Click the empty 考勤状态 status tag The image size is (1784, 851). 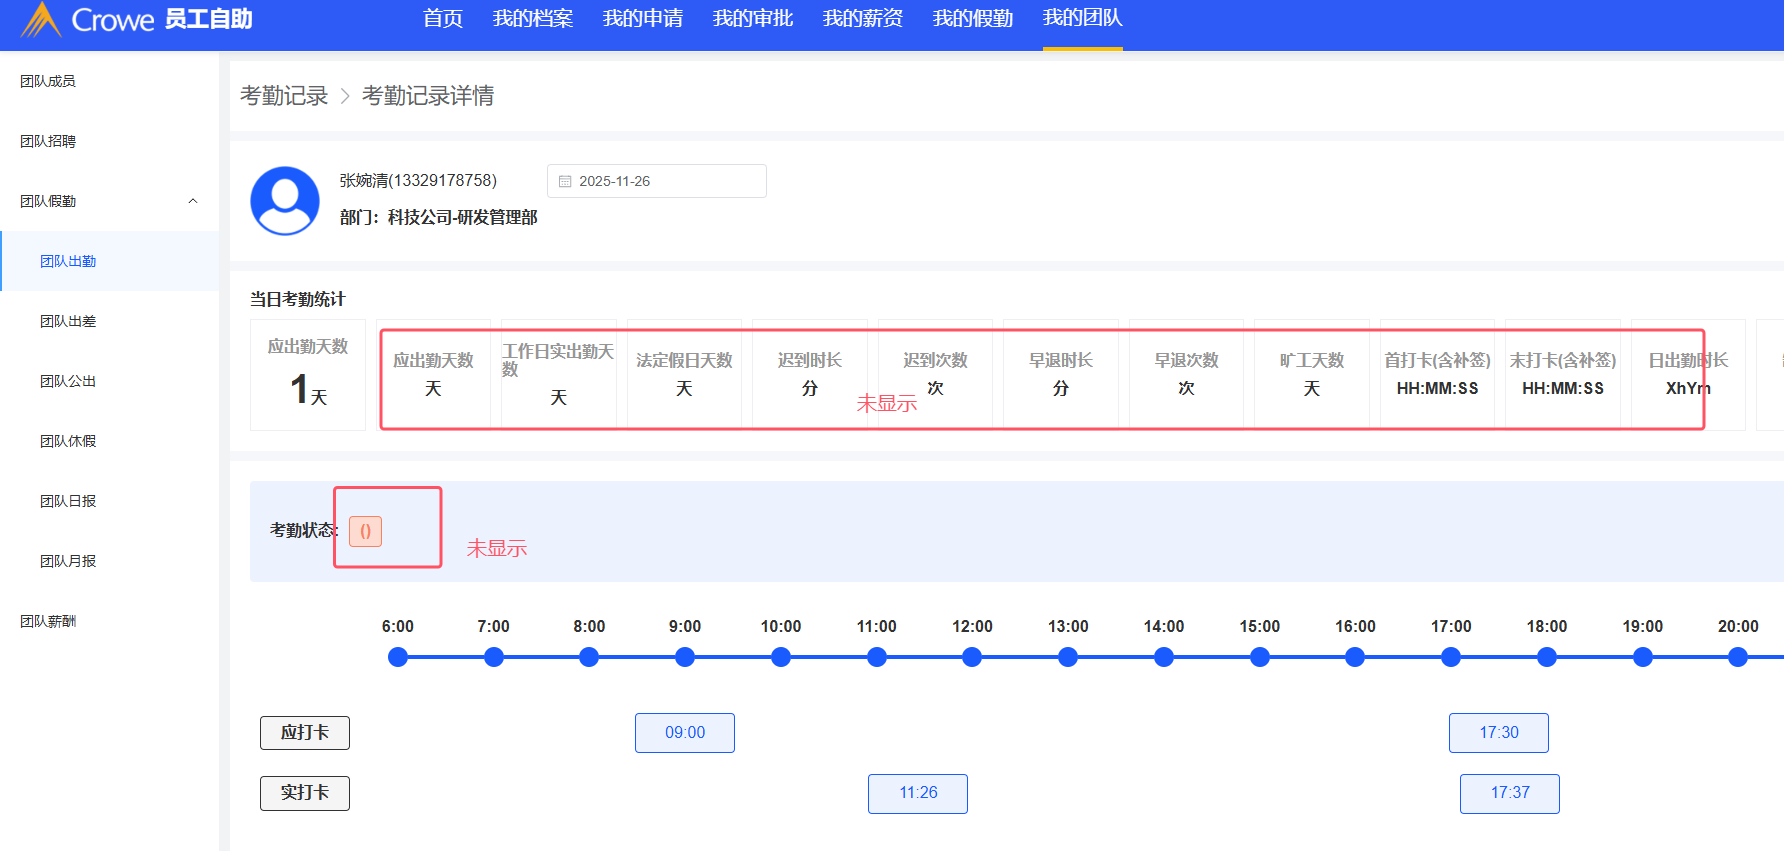pyautogui.click(x=365, y=531)
